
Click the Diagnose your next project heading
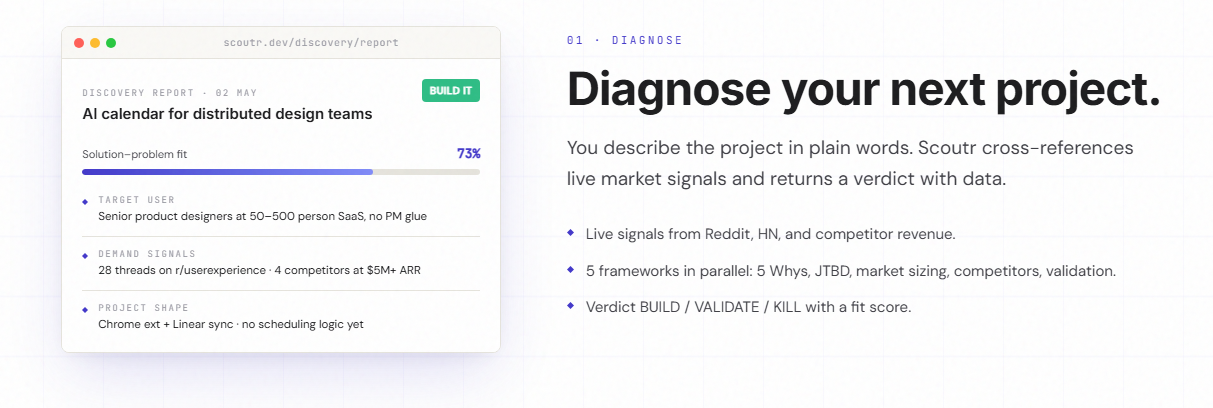[864, 90]
